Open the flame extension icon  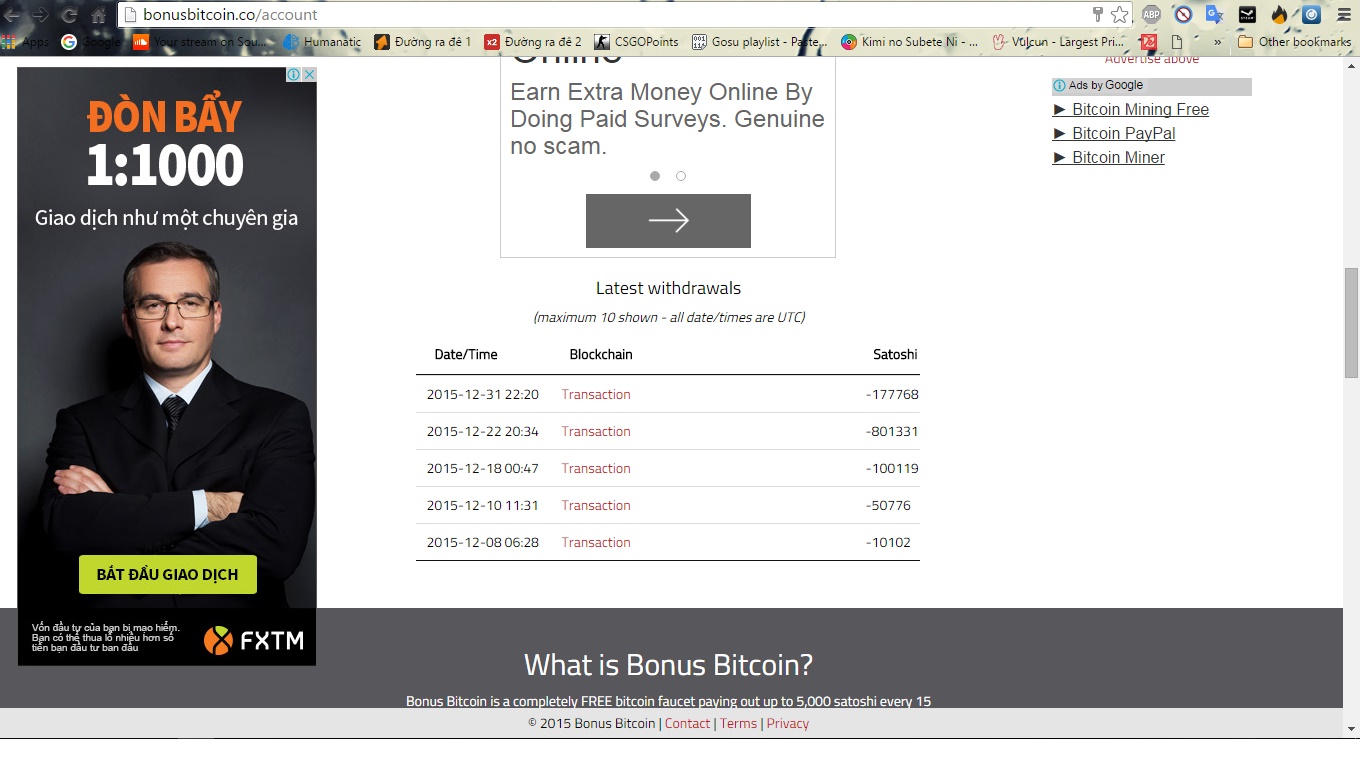pyautogui.click(x=1279, y=15)
